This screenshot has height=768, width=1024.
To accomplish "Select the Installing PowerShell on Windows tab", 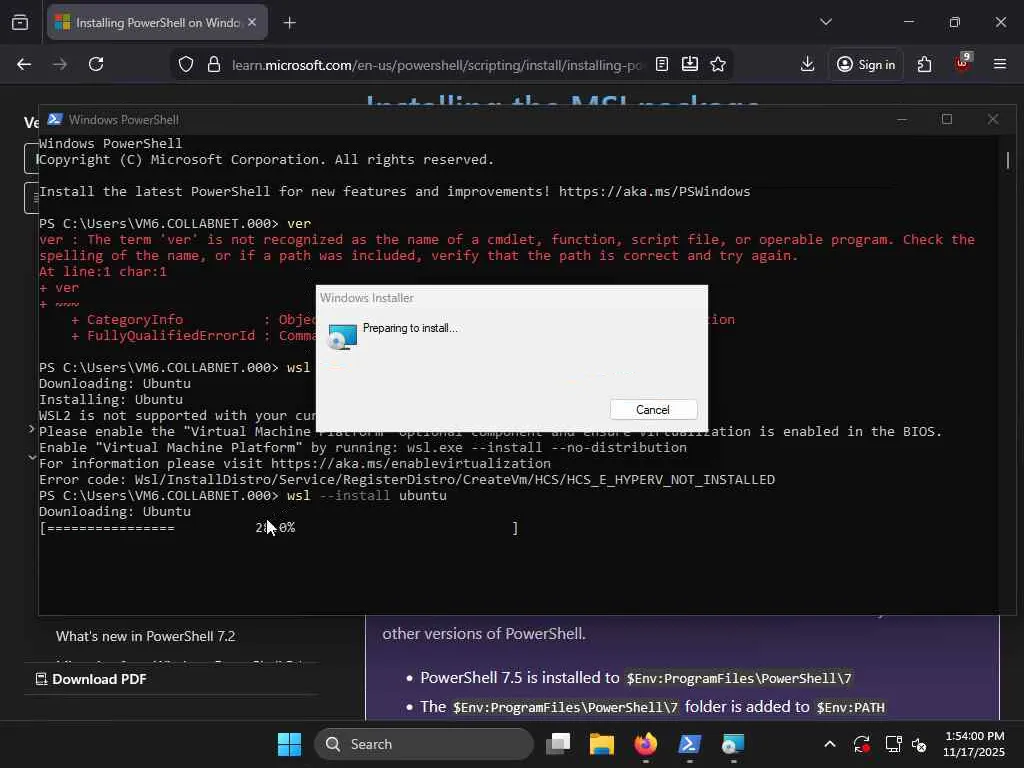I will (x=157, y=22).
